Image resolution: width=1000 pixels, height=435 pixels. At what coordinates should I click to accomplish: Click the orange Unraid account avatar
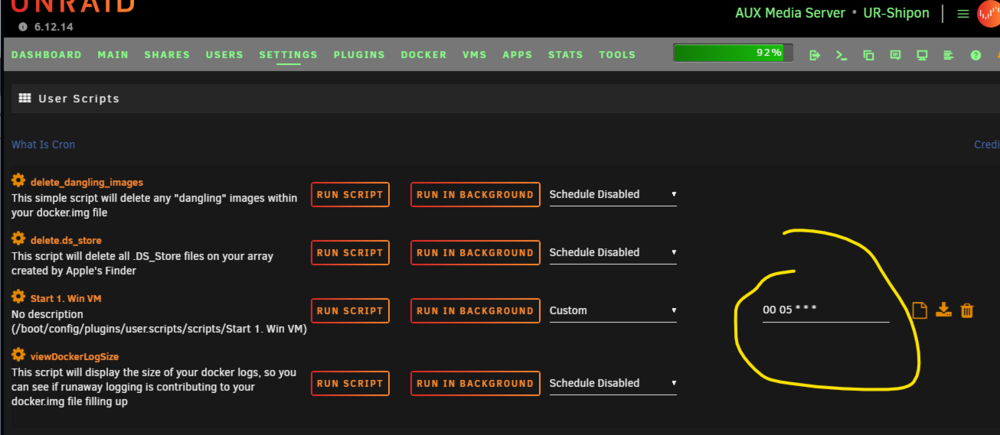click(989, 14)
